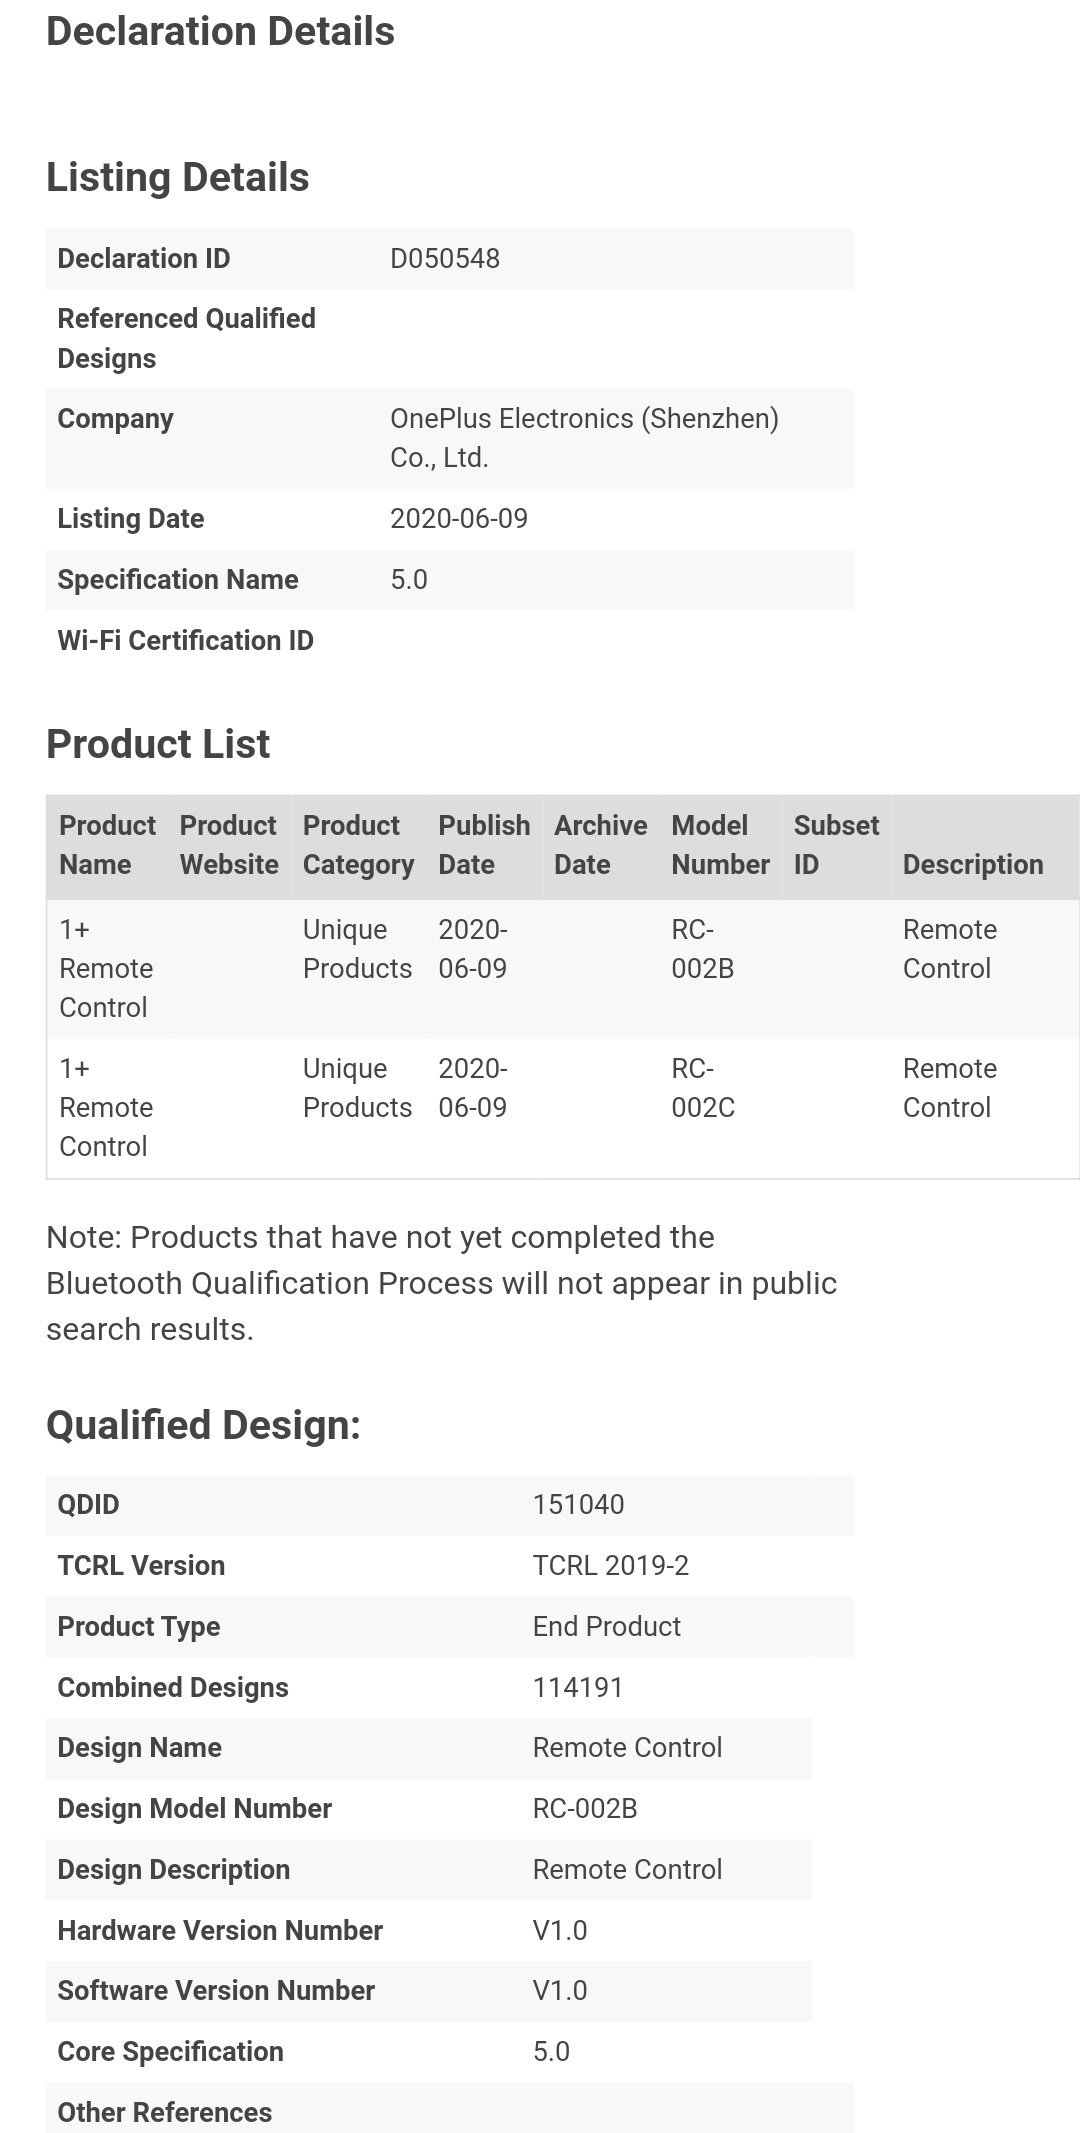This screenshot has height=2133, width=1080.
Task: Click the Model Number column header
Action: click(720, 845)
